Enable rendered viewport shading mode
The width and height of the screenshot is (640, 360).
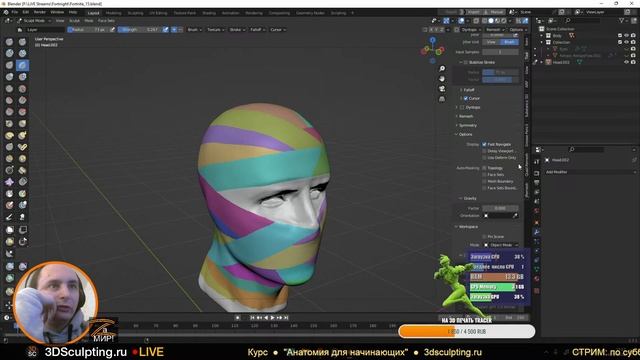tap(504, 20)
